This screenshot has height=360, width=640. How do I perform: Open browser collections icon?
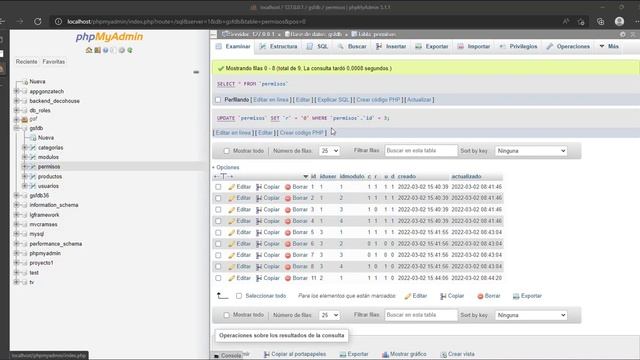click(x=600, y=22)
